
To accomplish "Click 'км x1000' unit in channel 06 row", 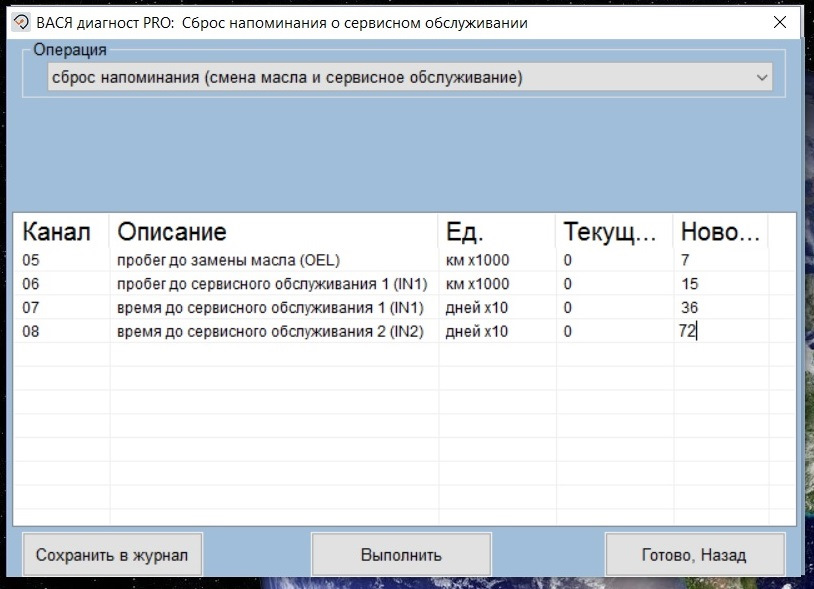I will point(477,284).
